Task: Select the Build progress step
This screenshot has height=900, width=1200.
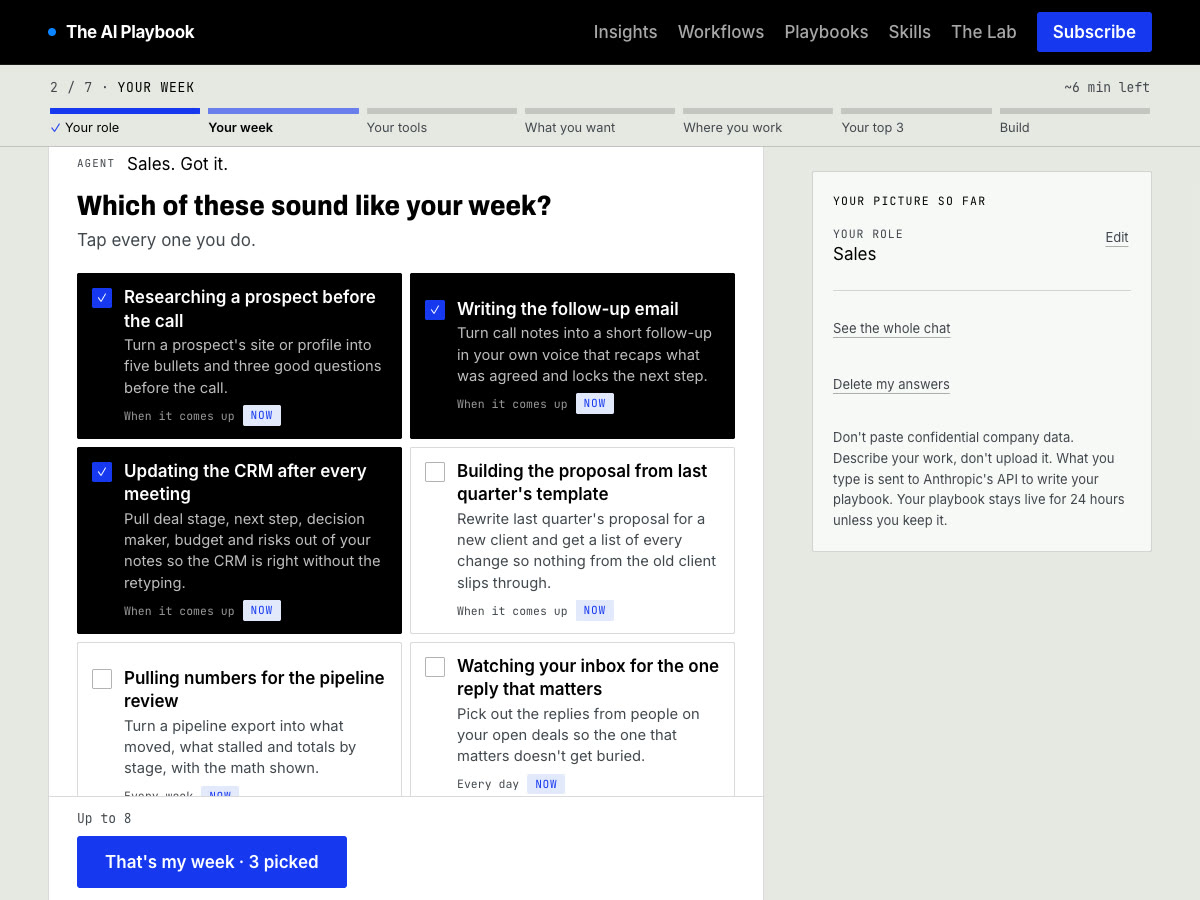Action: [x=1074, y=121]
